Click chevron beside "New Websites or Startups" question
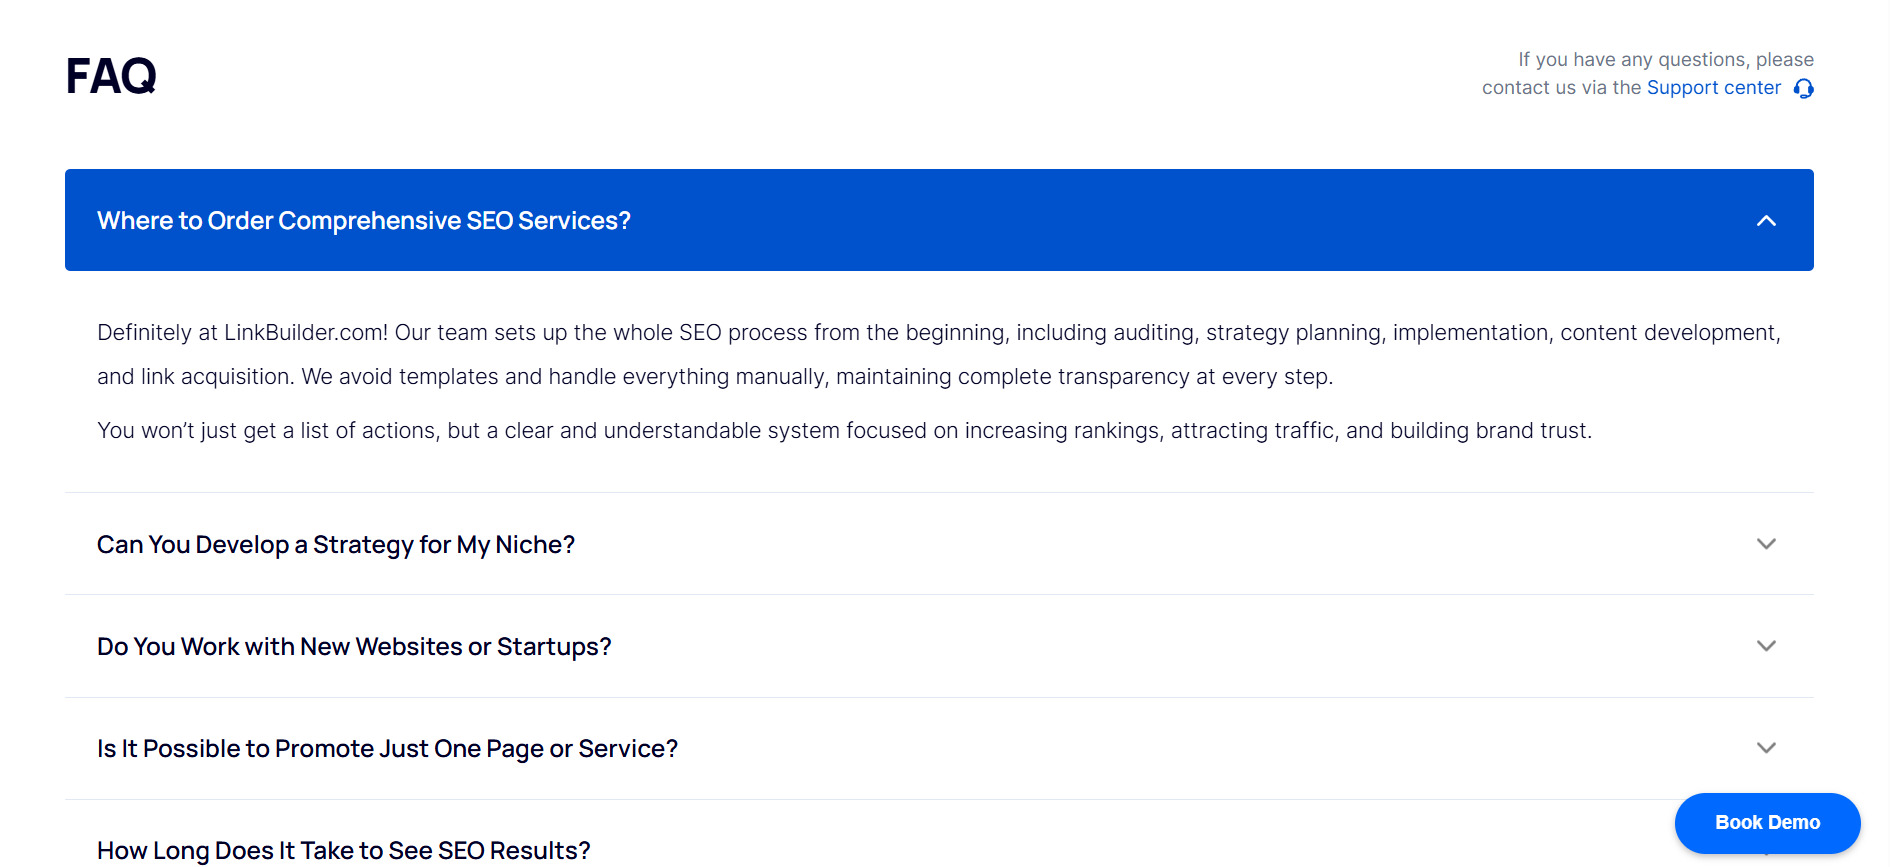 click(1766, 646)
